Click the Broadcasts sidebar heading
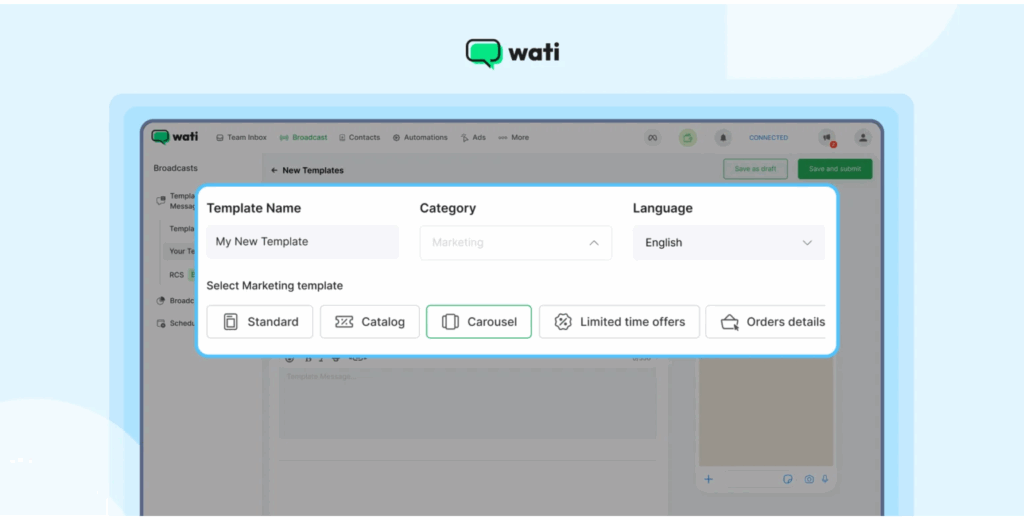 [x=176, y=168]
